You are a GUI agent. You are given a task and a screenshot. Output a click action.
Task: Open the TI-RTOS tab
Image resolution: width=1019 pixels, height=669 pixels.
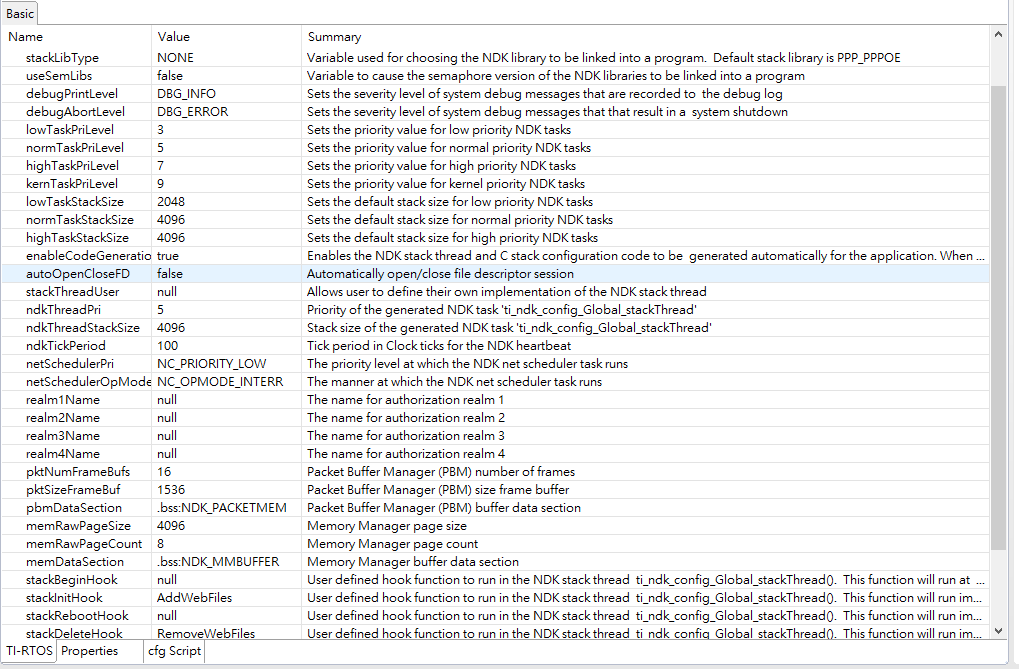[29, 651]
